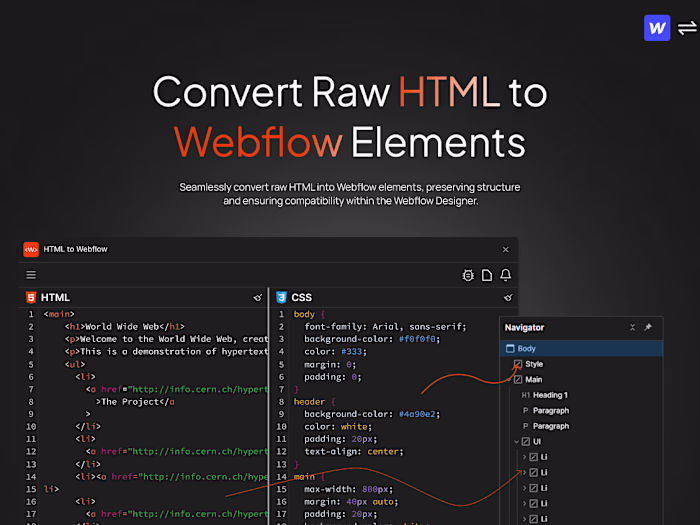Viewport: 700px width, 525px height.
Task: Click the <main> tag on HTML line 1
Action: [x=58, y=314]
